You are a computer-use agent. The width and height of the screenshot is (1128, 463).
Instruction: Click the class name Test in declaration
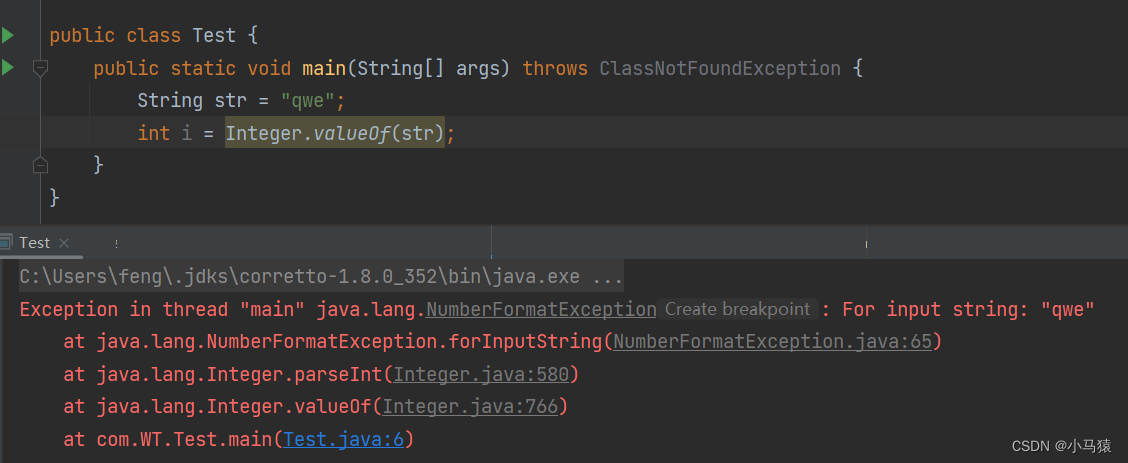pos(214,35)
